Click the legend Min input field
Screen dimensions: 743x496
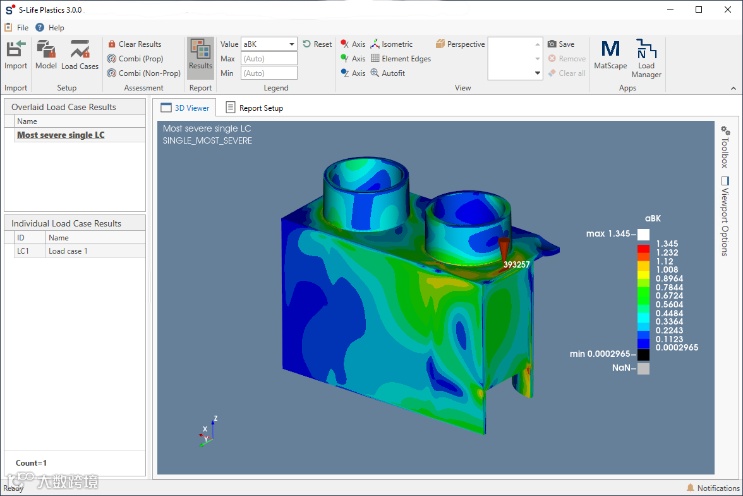pyautogui.click(x=269, y=73)
